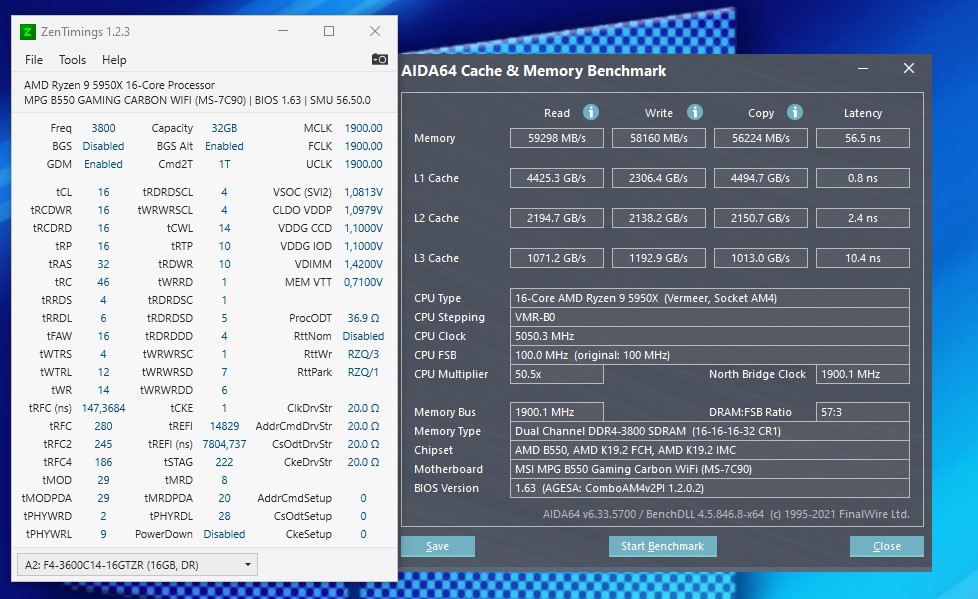Viewport: 978px width, 599px height.
Task: Open the File menu in ZenTimings
Action: point(34,60)
